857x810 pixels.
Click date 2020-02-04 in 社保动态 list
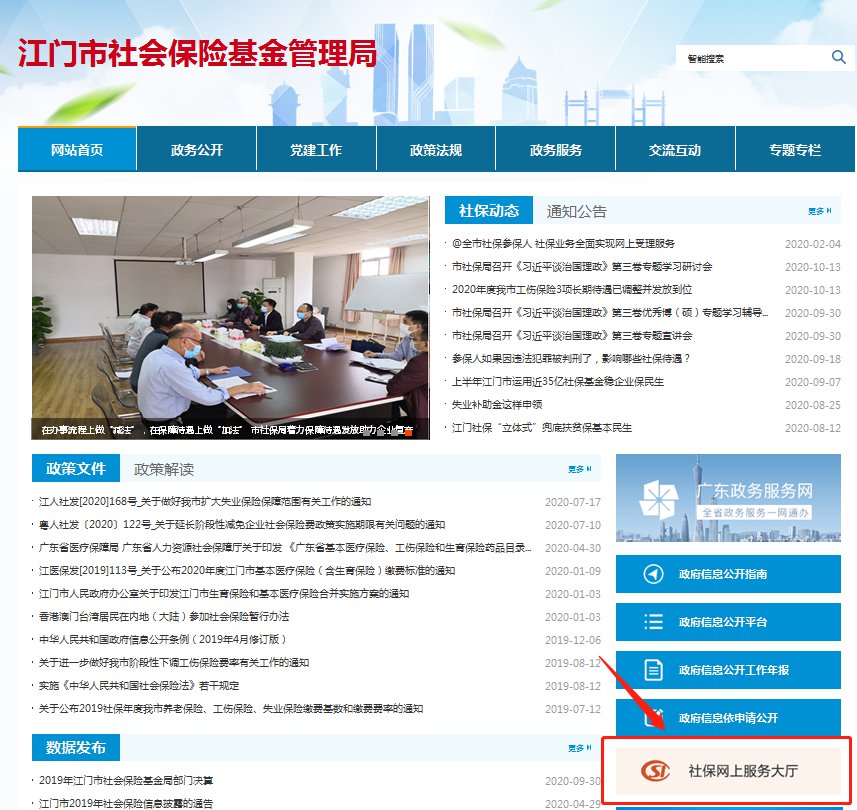click(812, 244)
